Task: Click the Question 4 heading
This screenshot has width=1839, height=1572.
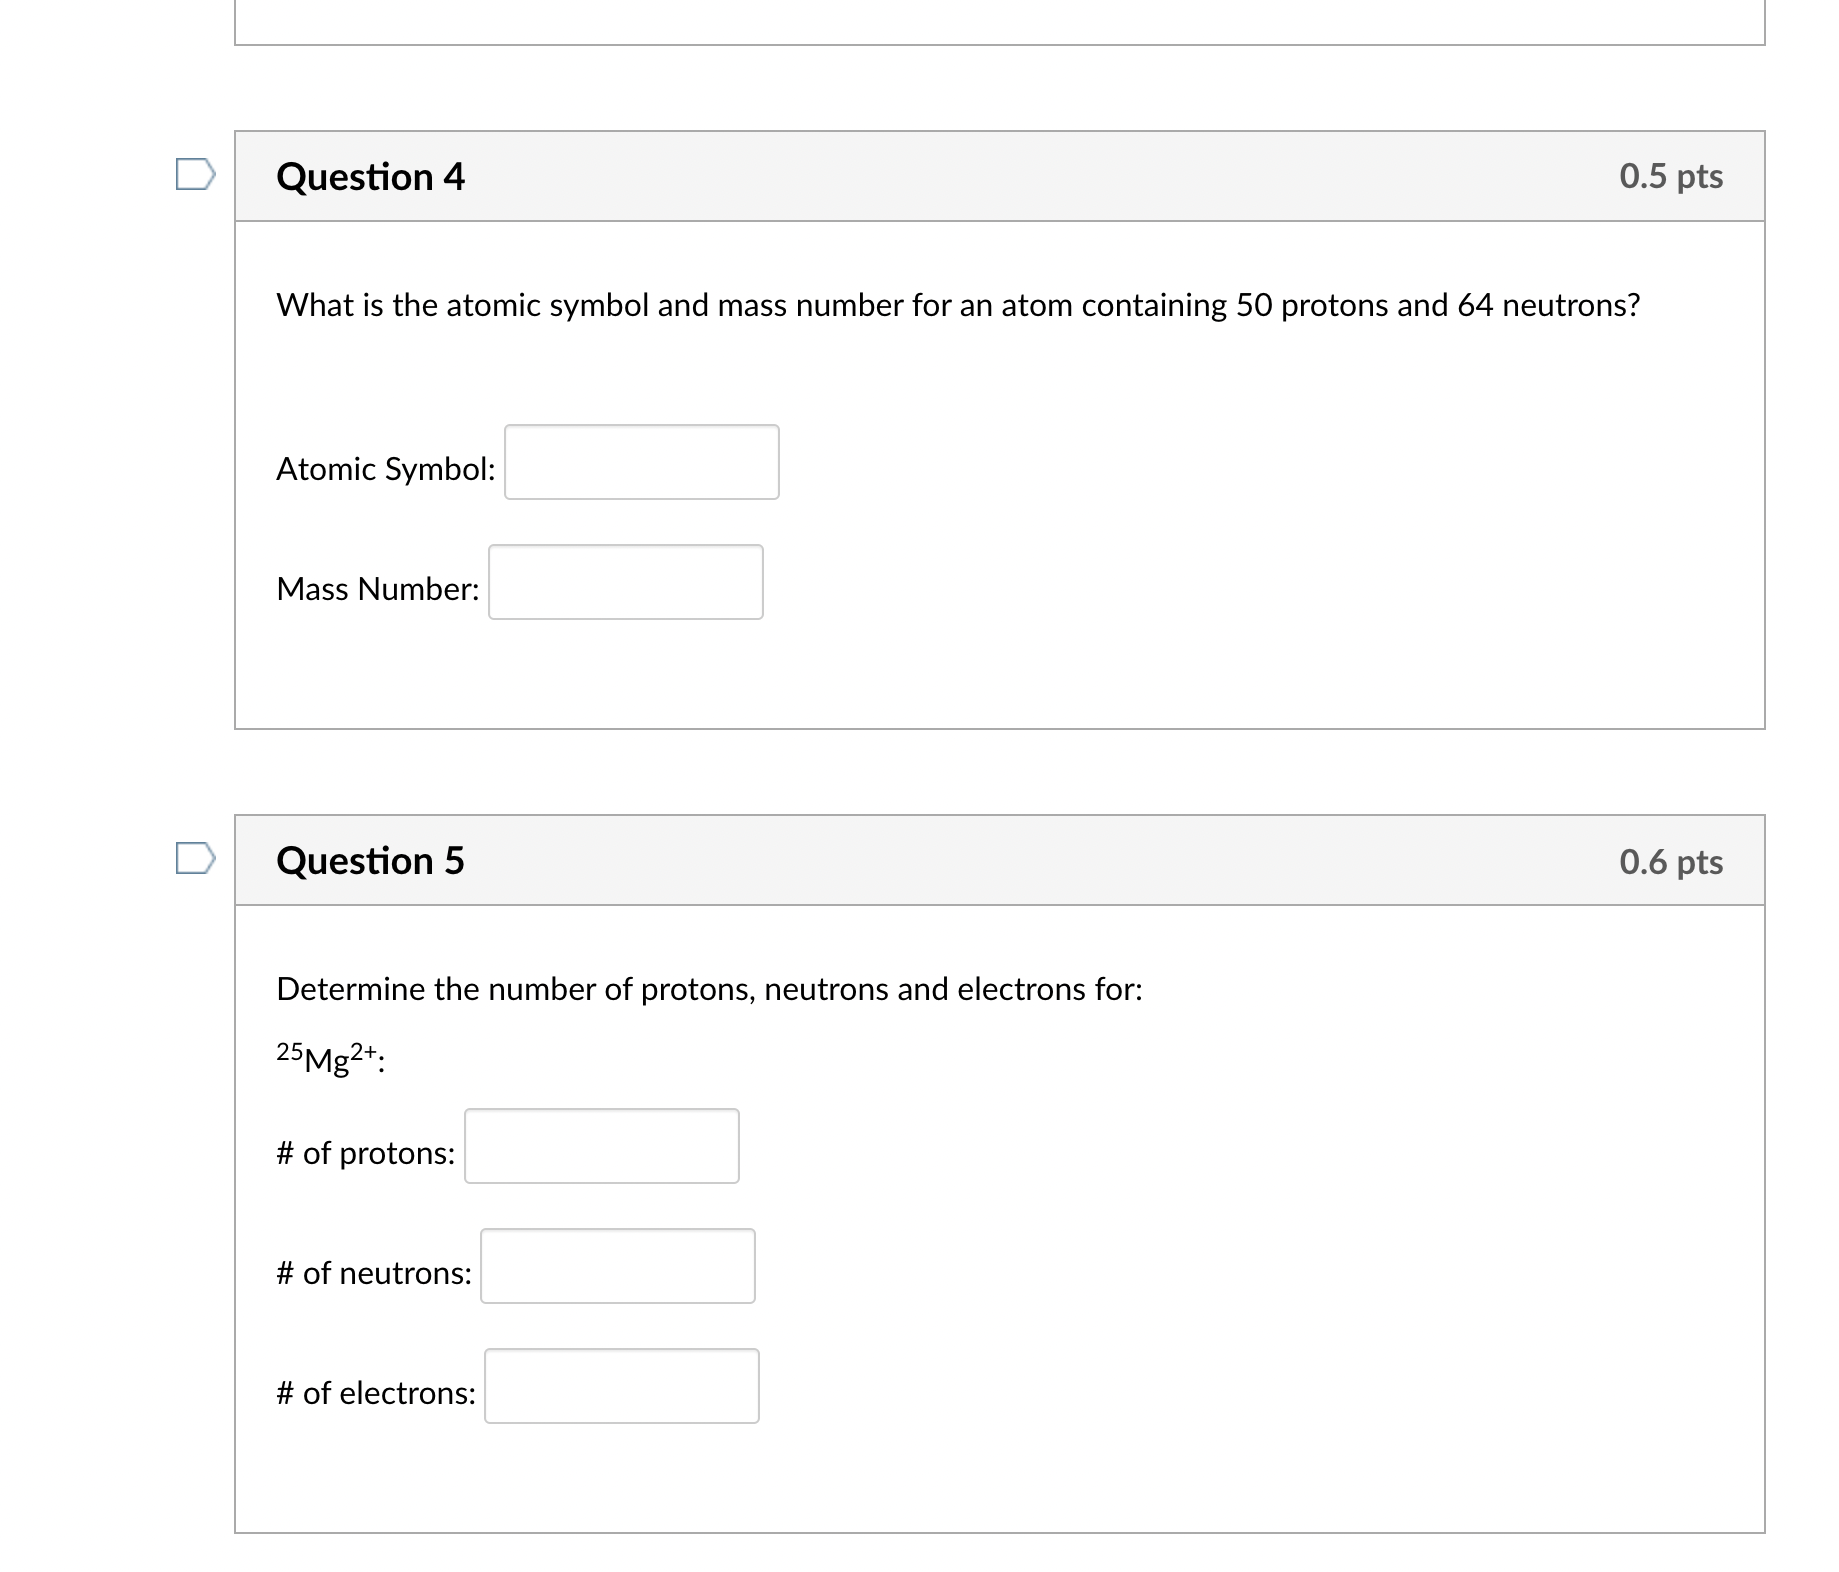Action: click(371, 177)
